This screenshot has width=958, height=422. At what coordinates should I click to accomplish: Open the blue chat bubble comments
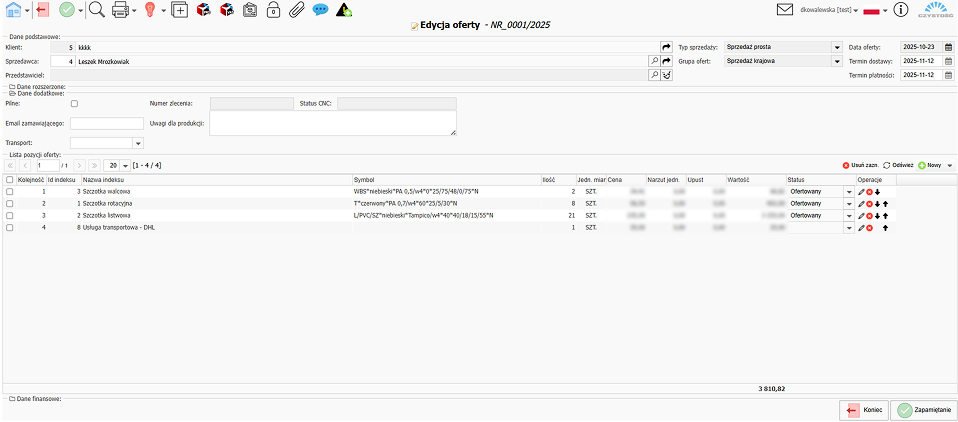[x=320, y=9]
